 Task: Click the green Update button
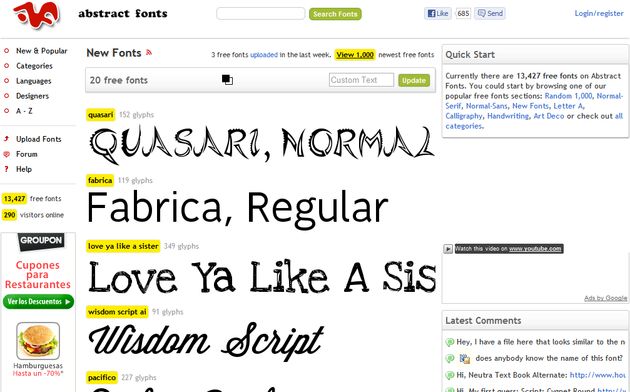(x=414, y=80)
